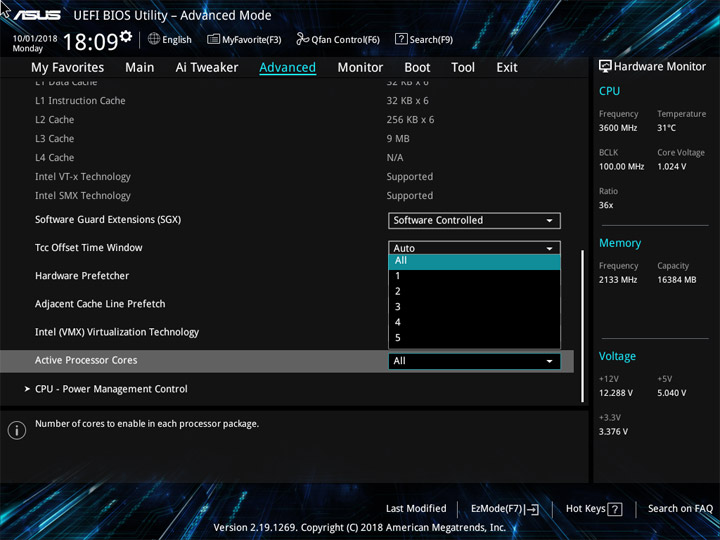Screen dimensions: 720x540
Task: Click the ASUS logo
Action: pos(37,15)
